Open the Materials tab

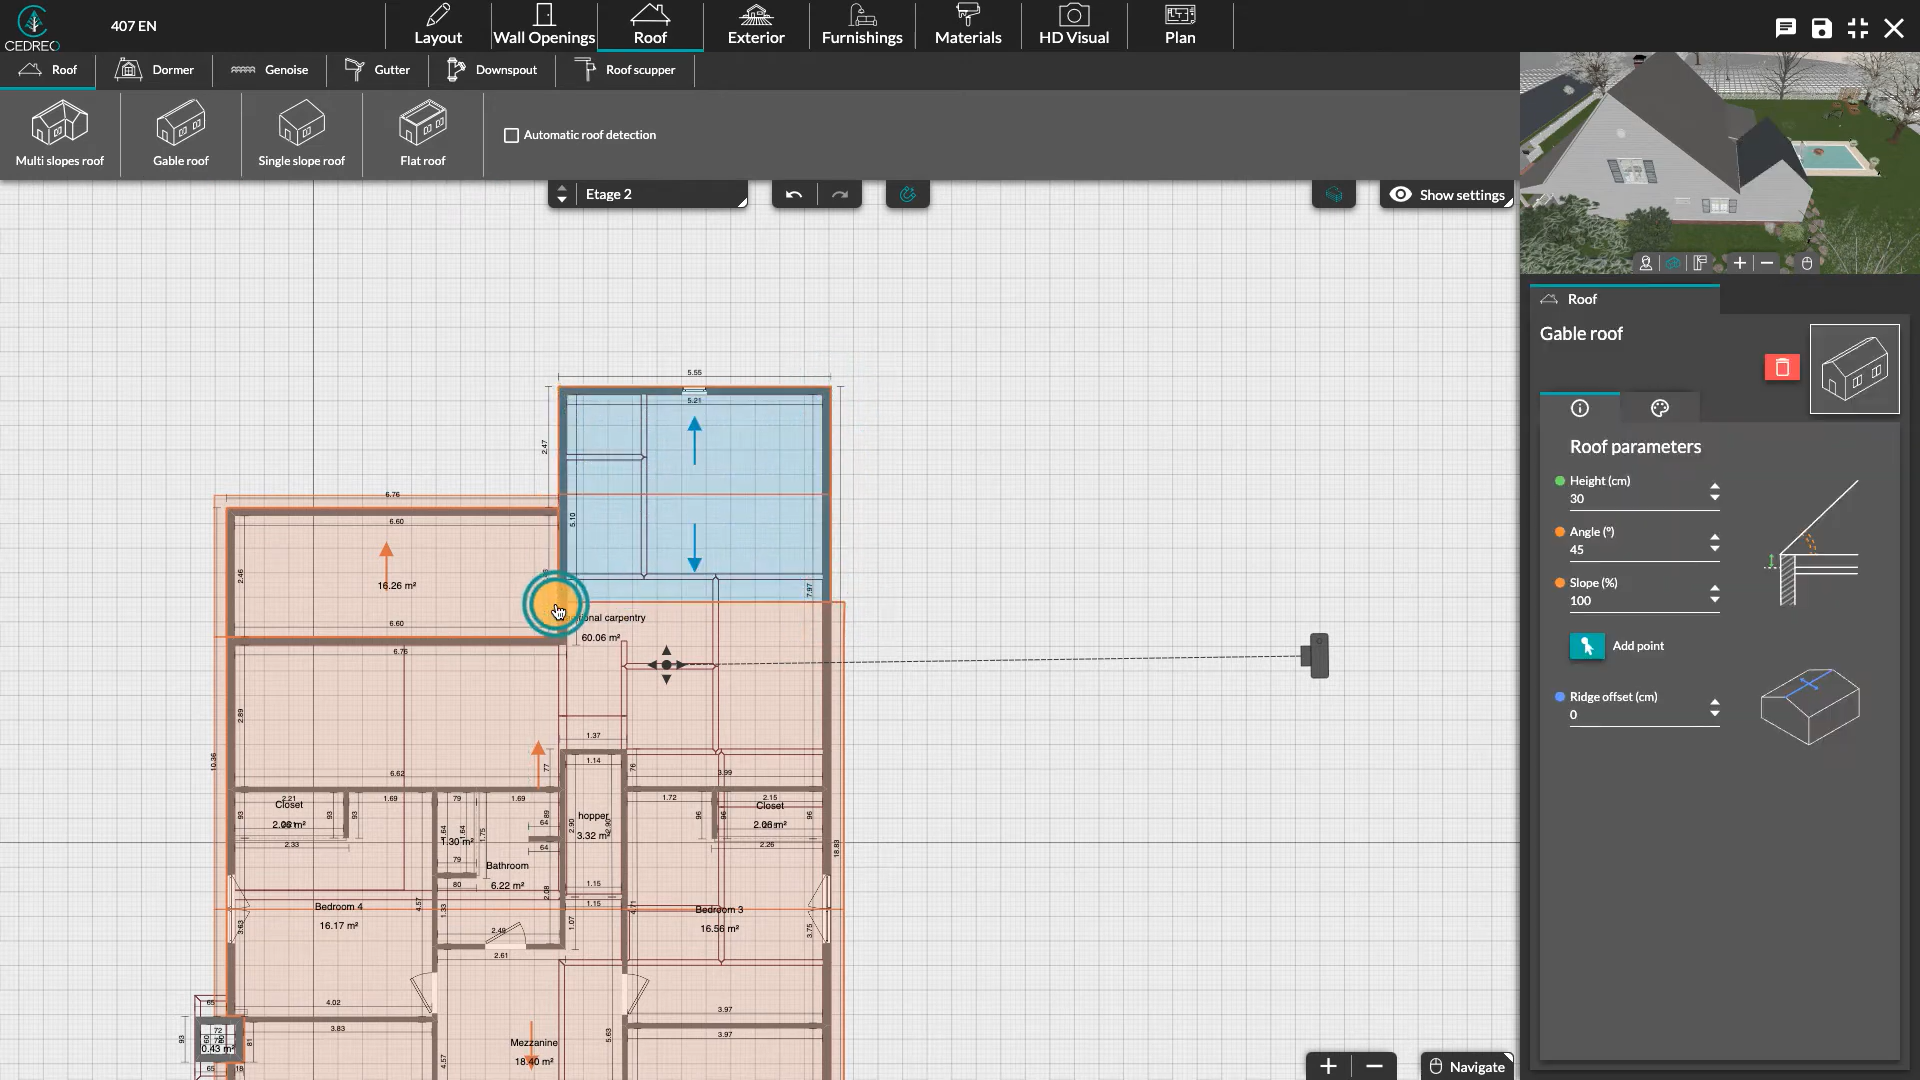coord(968,25)
